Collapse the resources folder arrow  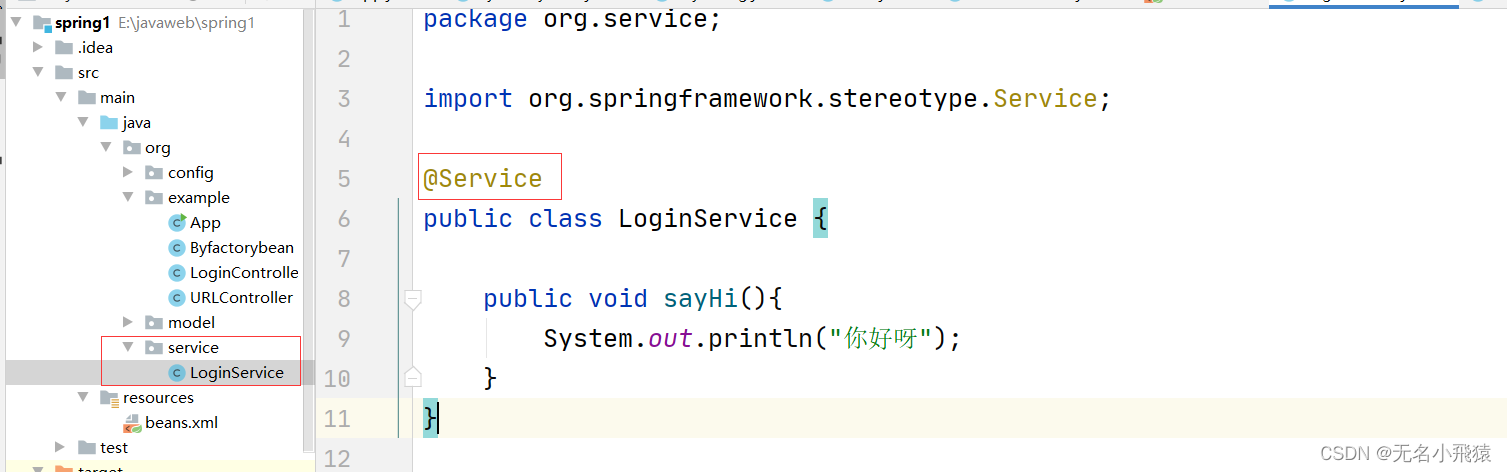[83, 397]
